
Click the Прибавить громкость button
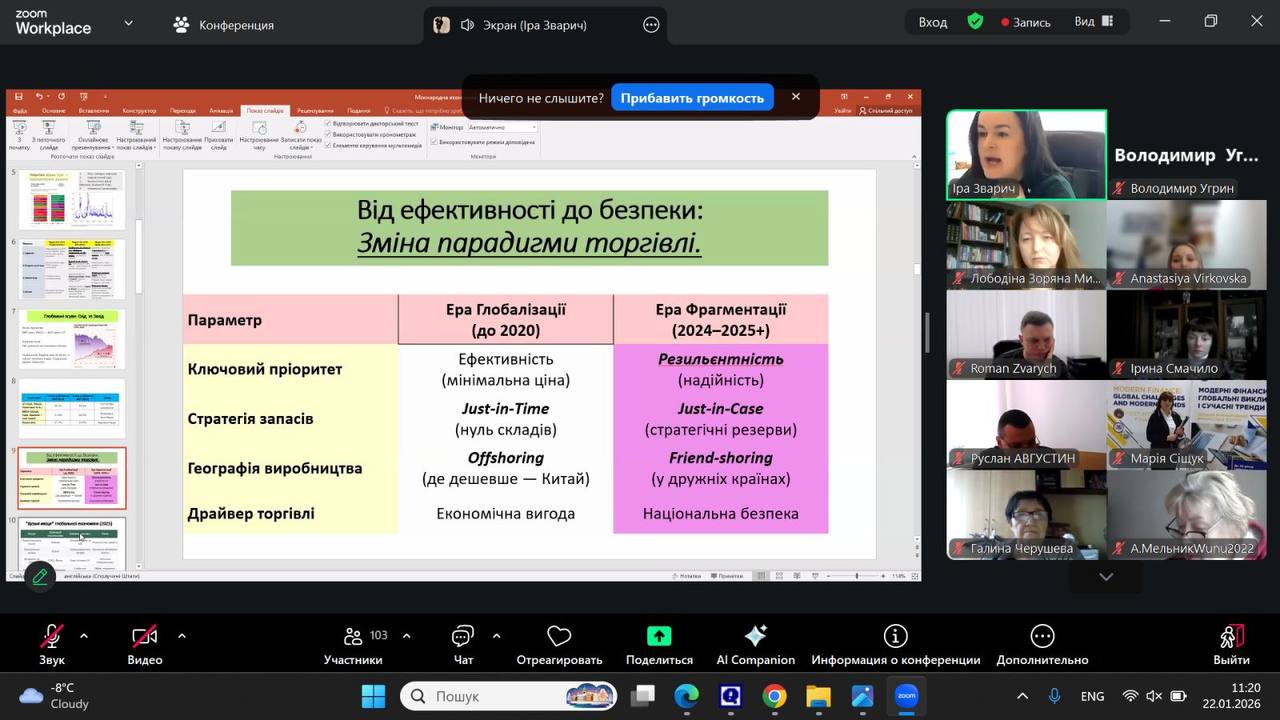pos(692,98)
